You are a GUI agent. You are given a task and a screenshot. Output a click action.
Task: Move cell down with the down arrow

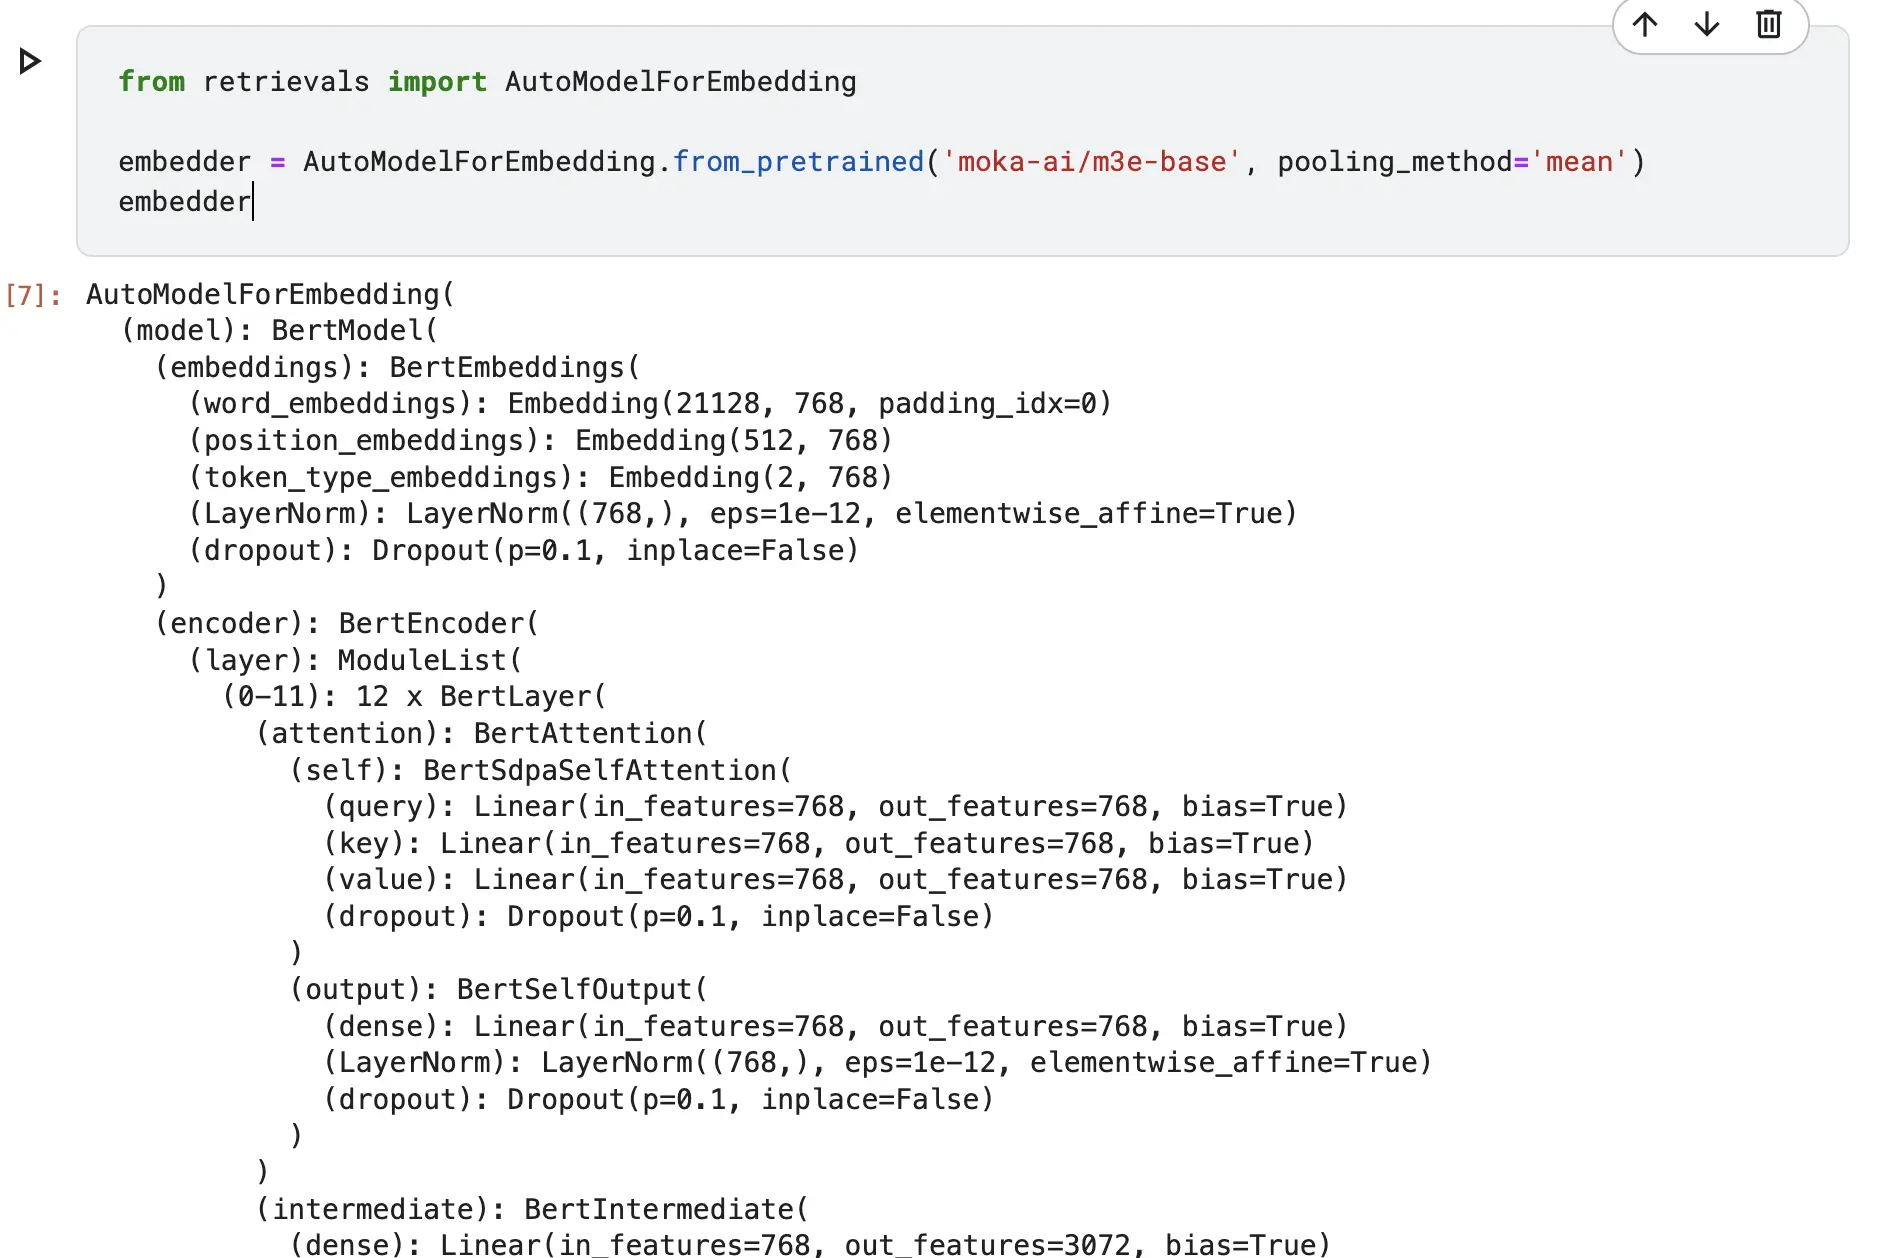tap(1707, 24)
